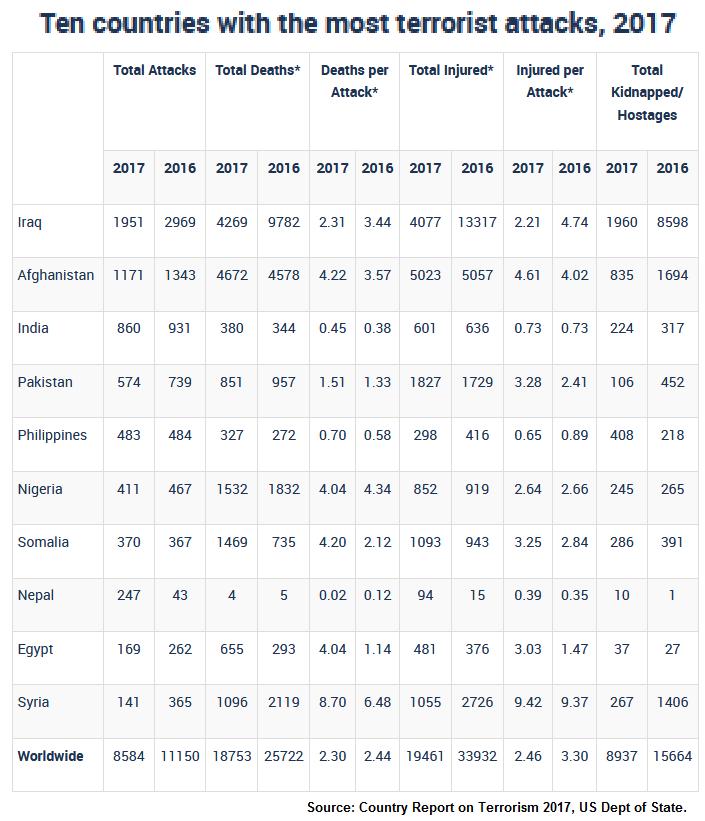This screenshot has height=821, width=705.
Task: Select Syria's 2017 deaths per attack 8.70
Action: [x=333, y=702]
